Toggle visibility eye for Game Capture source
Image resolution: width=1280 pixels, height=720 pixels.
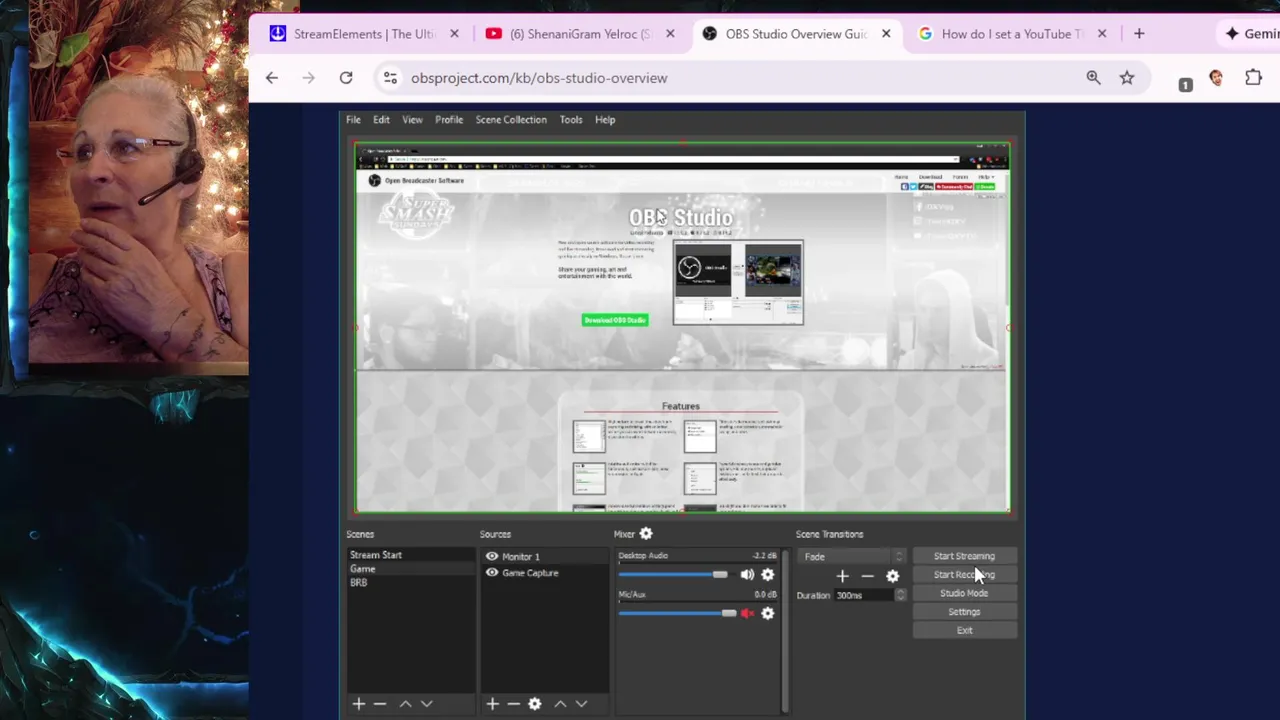tap(492, 573)
